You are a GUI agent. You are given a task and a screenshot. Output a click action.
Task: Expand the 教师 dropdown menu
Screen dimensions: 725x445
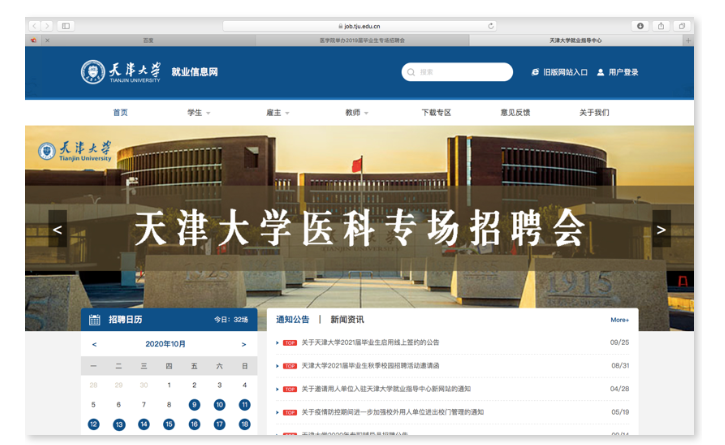point(356,112)
